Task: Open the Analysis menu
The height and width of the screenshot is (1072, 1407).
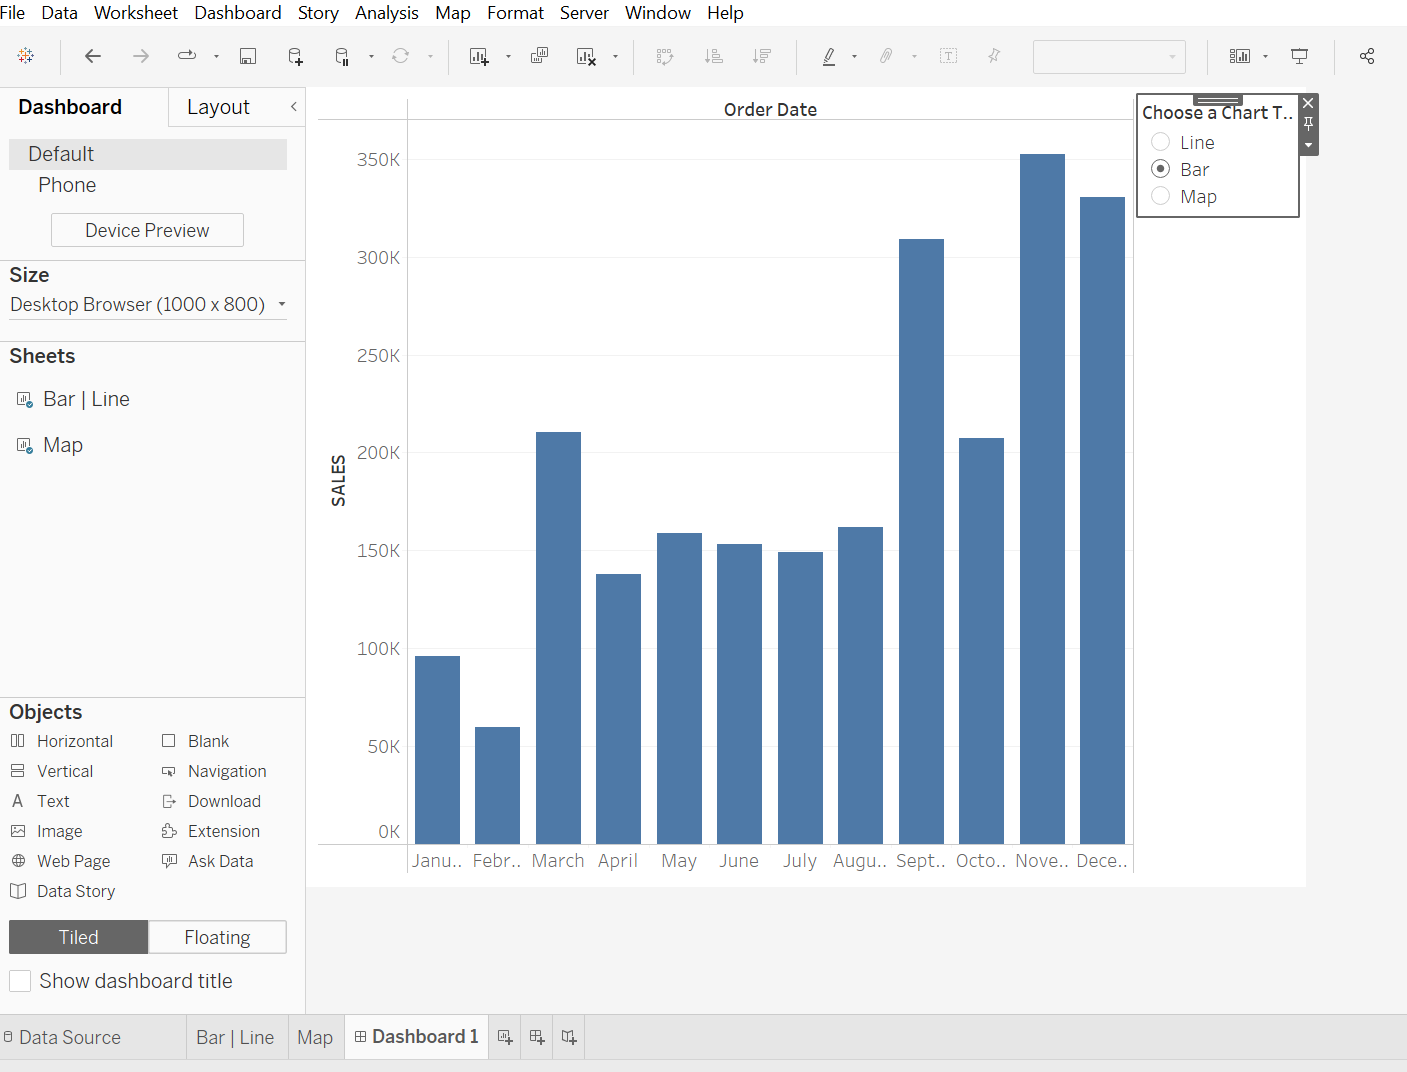Action: (x=386, y=13)
